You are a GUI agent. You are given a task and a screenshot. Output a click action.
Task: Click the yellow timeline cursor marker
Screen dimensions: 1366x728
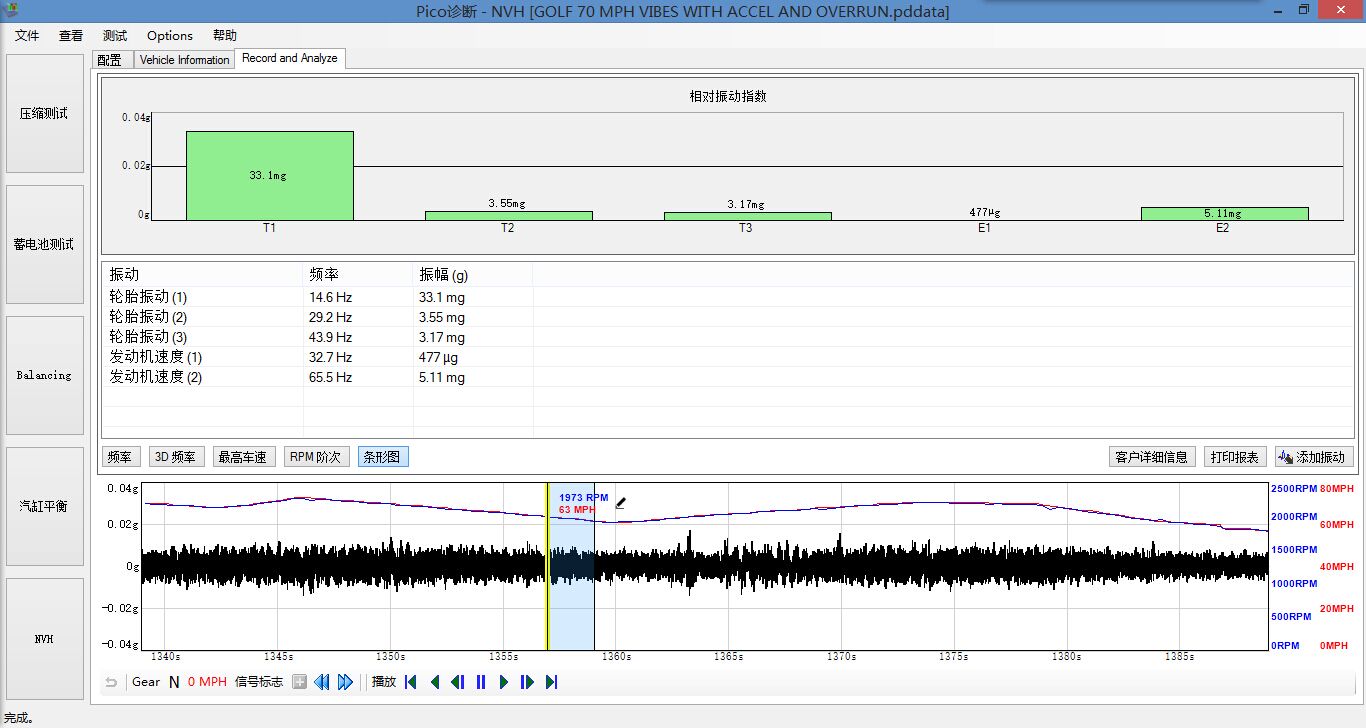tap(547, 565)
